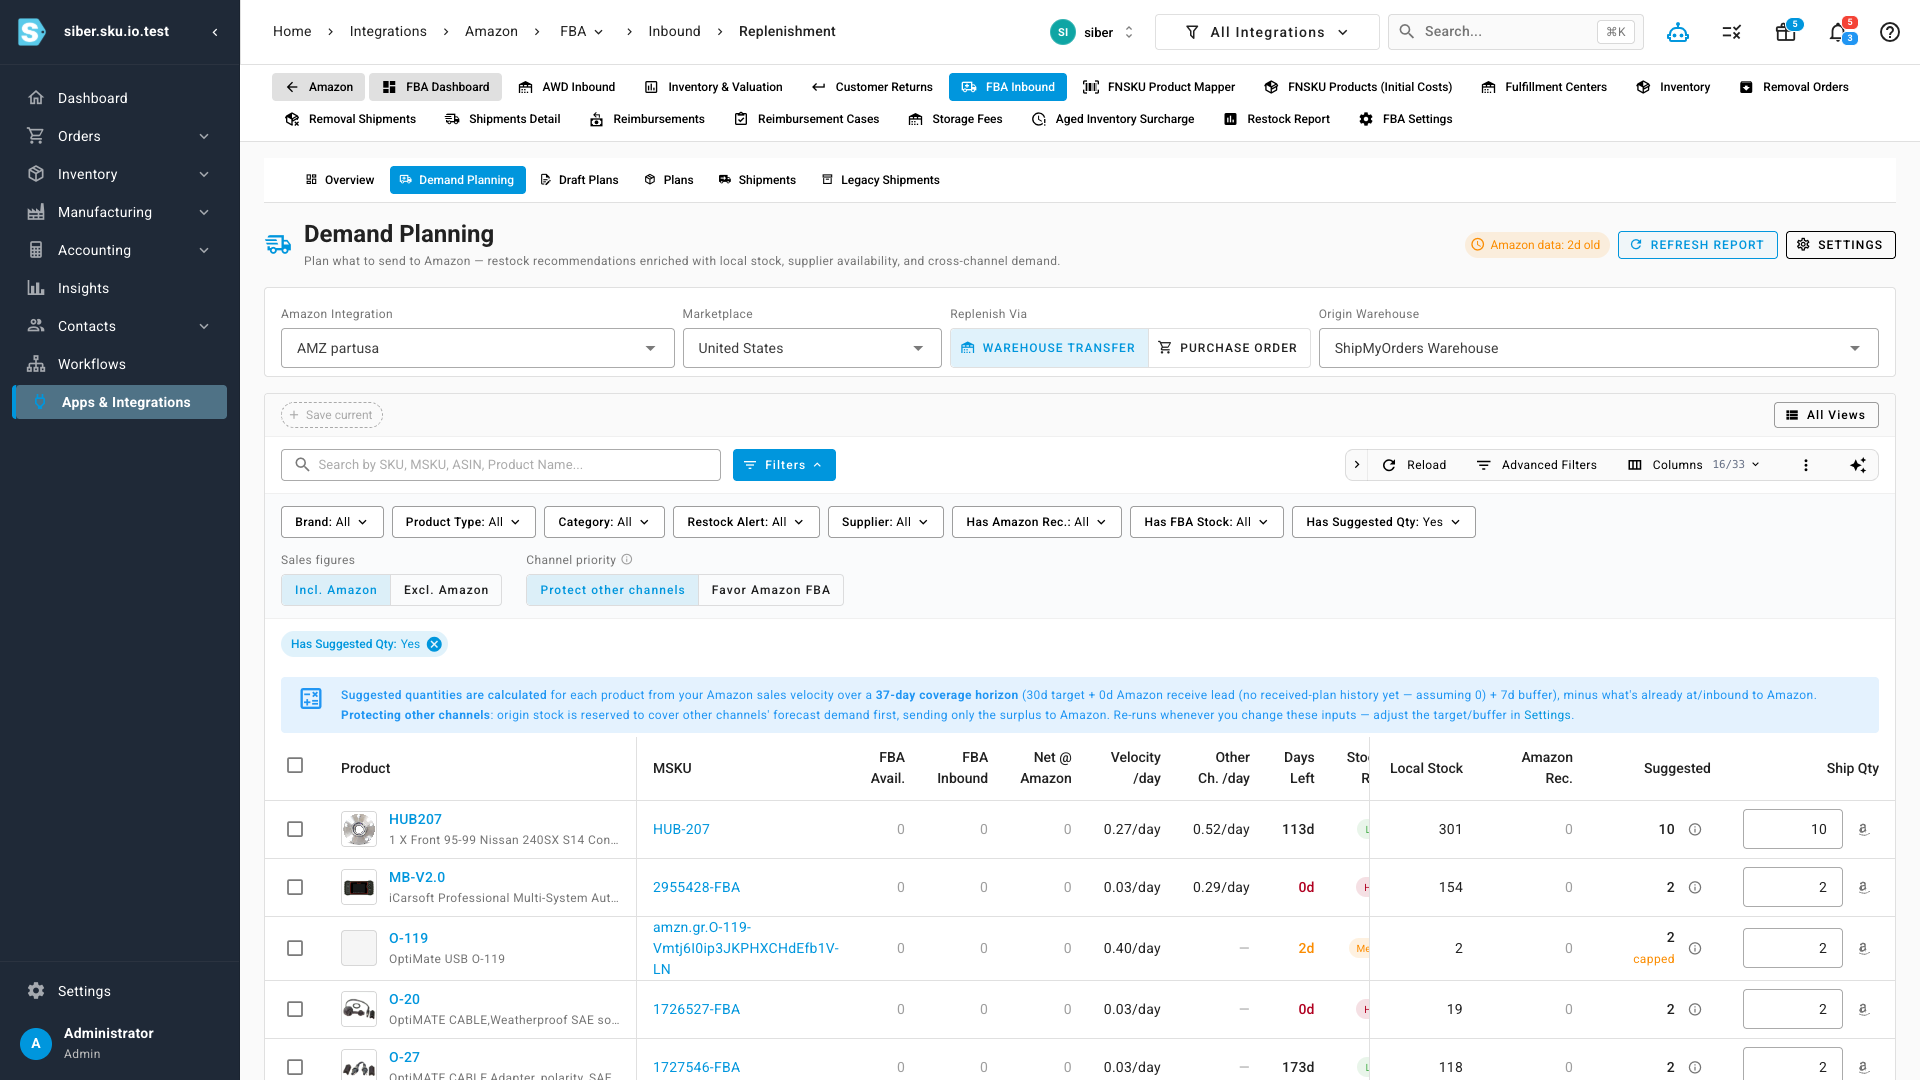
Task: Toggle the blue Filters button
Action: pyautogui.click(x=784, y=465)
